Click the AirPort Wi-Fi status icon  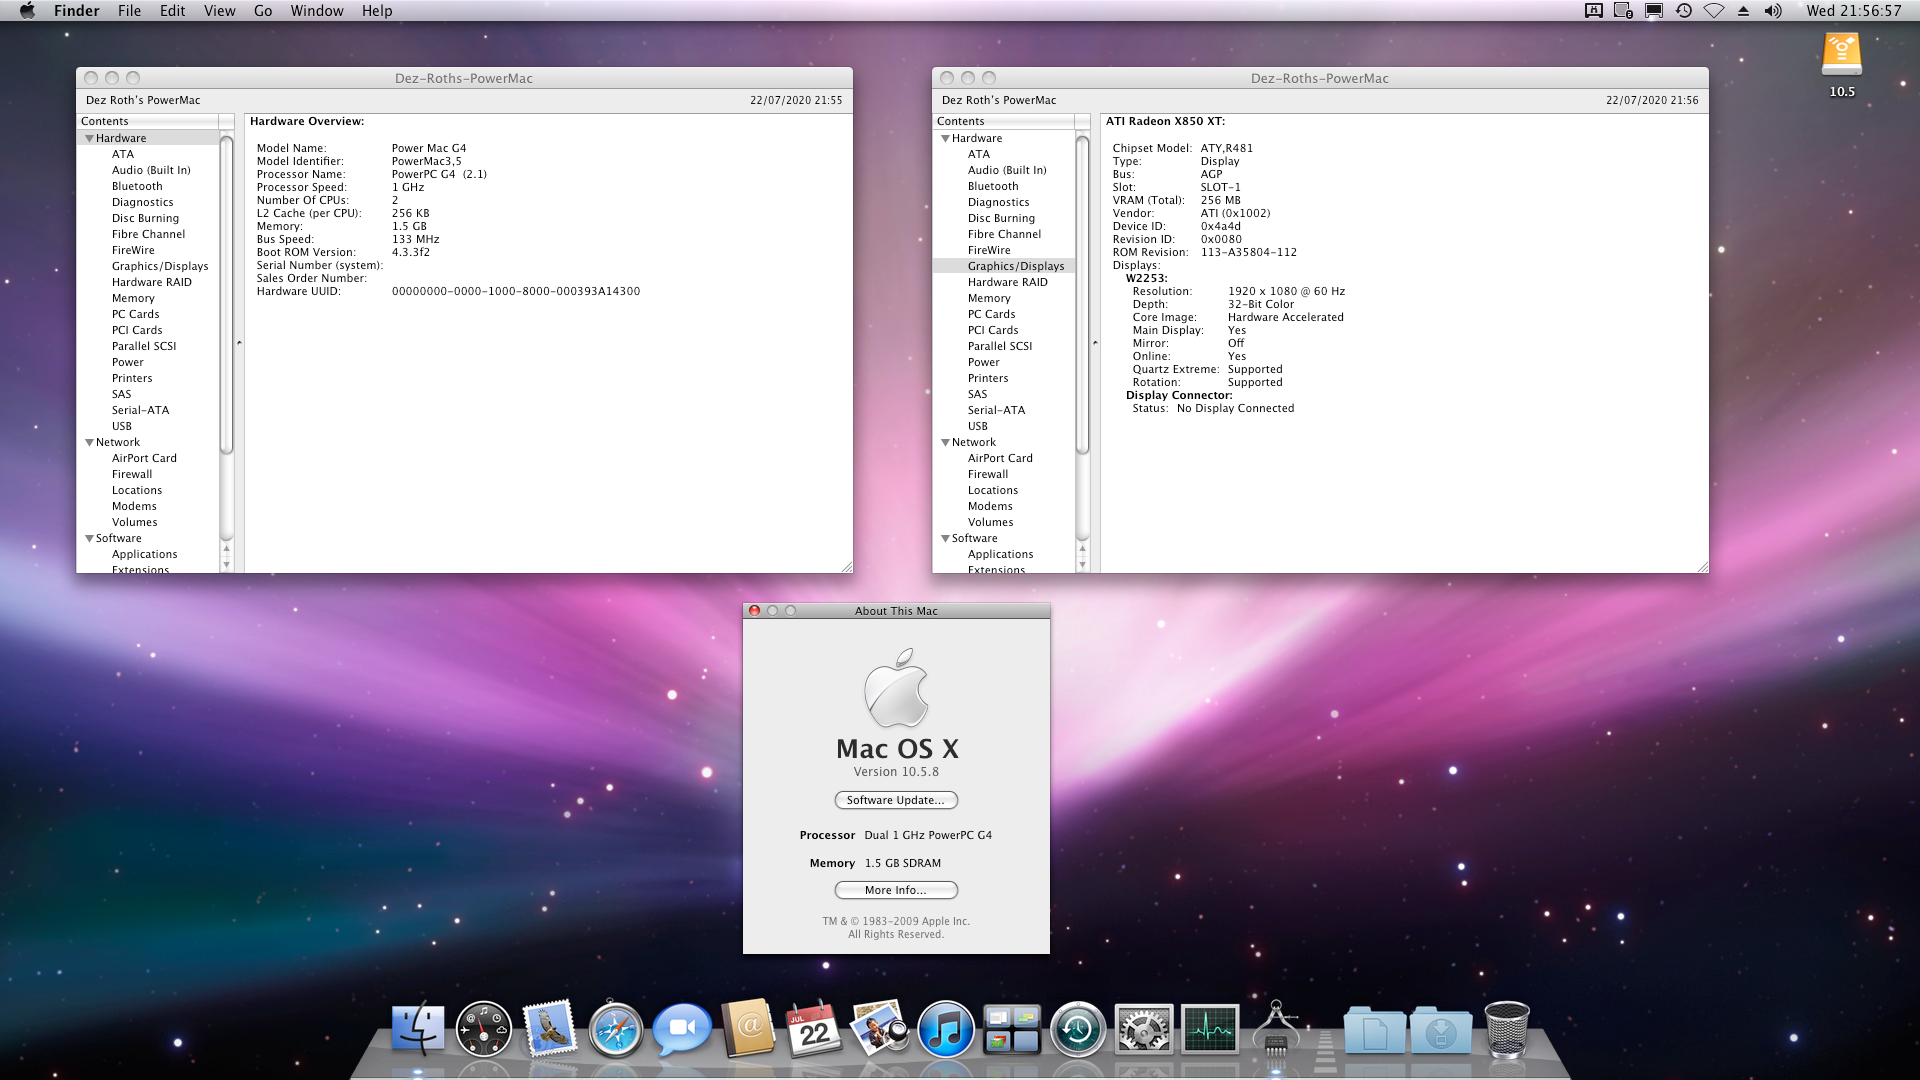coord(1714,11)
